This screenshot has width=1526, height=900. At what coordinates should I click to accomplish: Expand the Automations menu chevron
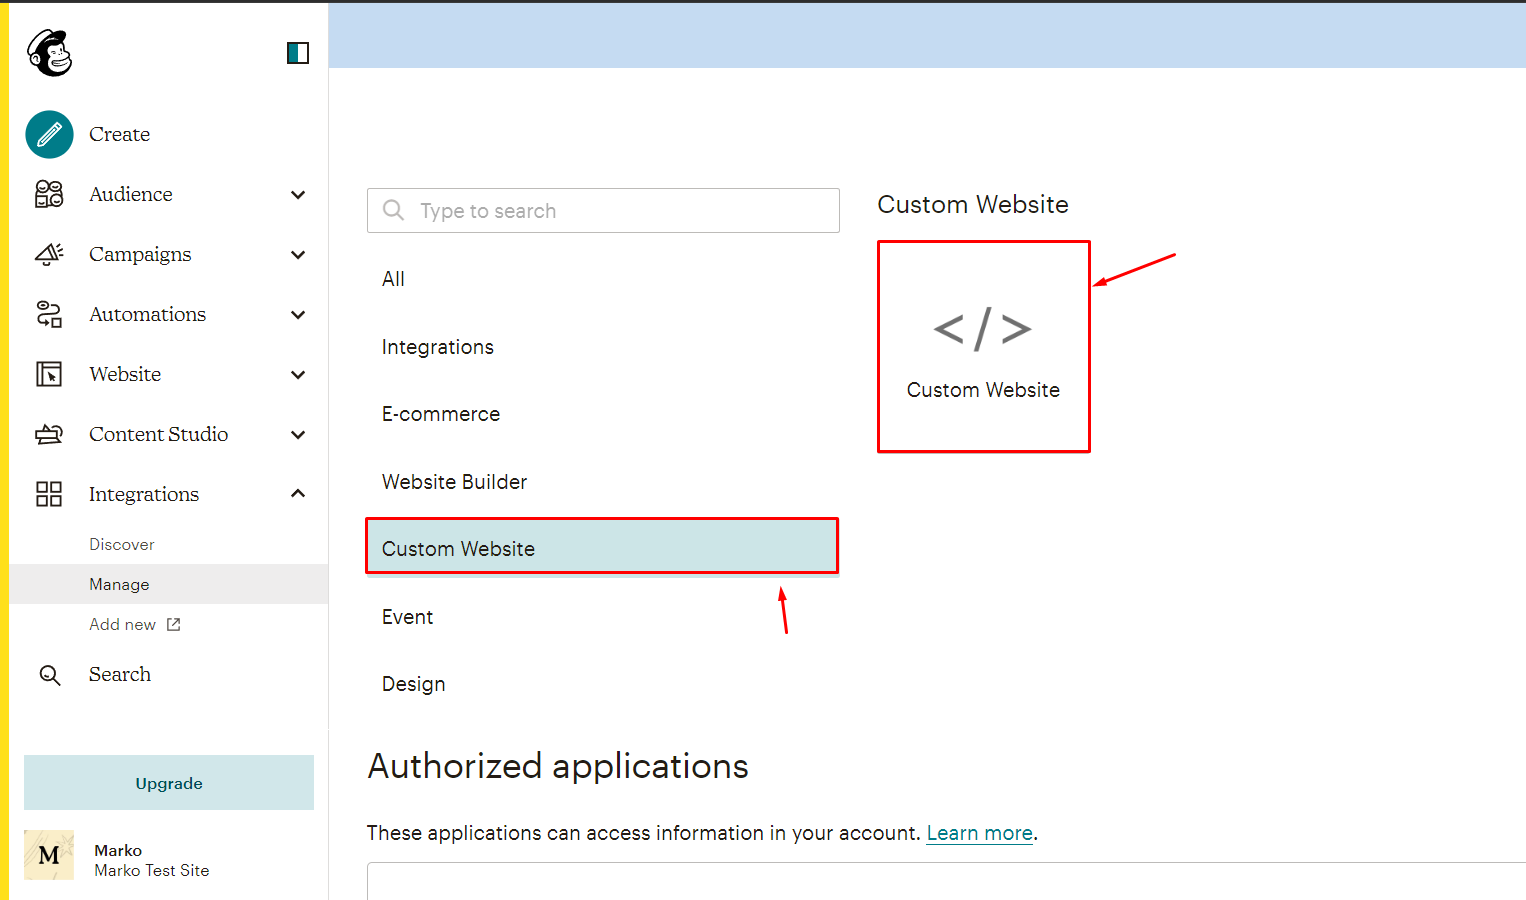(298, 314)
